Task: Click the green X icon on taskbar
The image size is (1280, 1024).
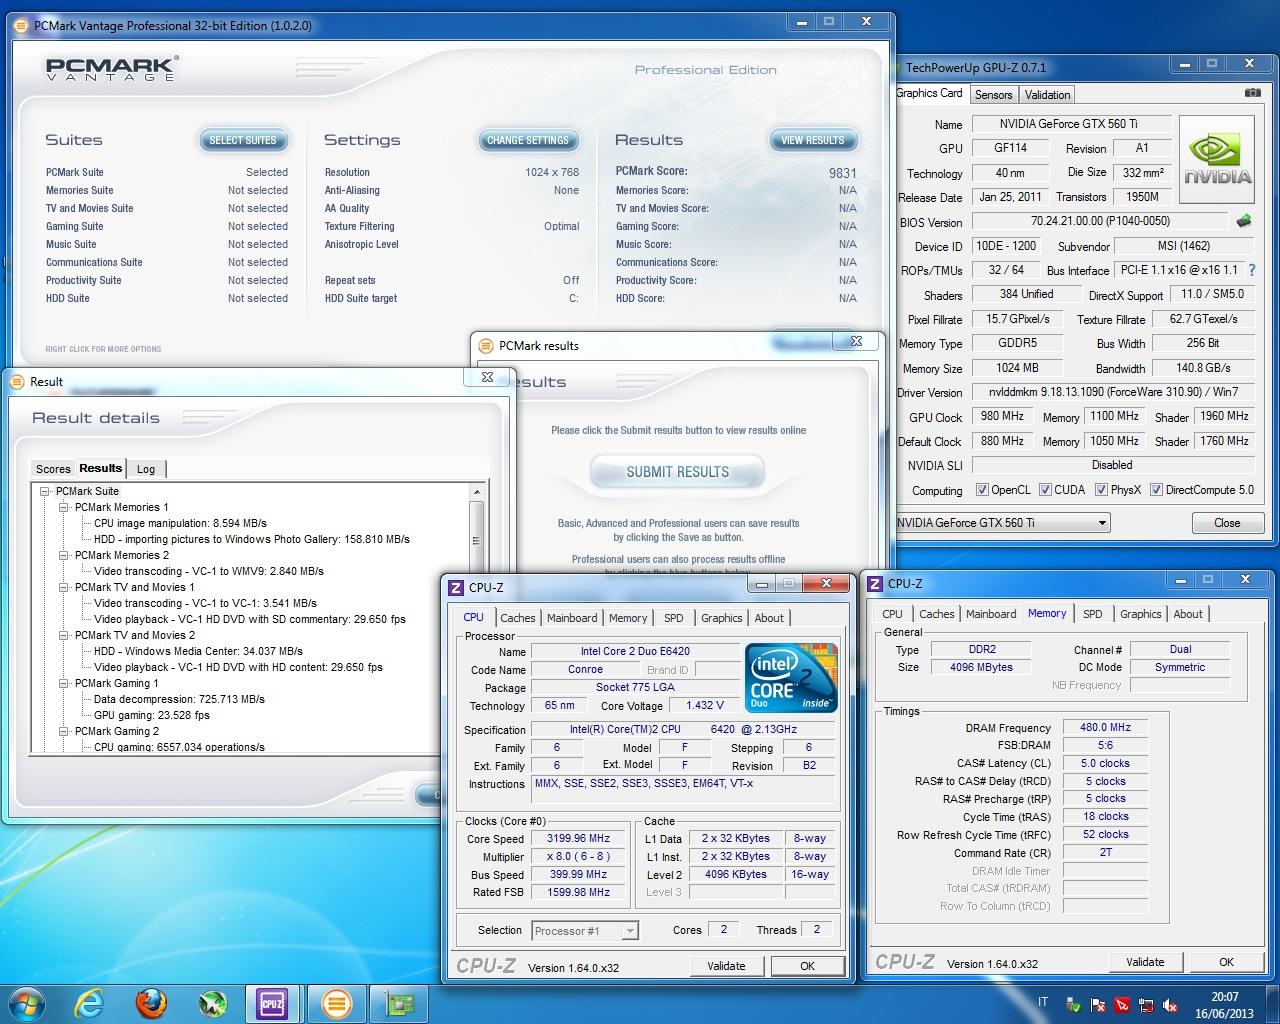Action: click(x=212, y=1003)
